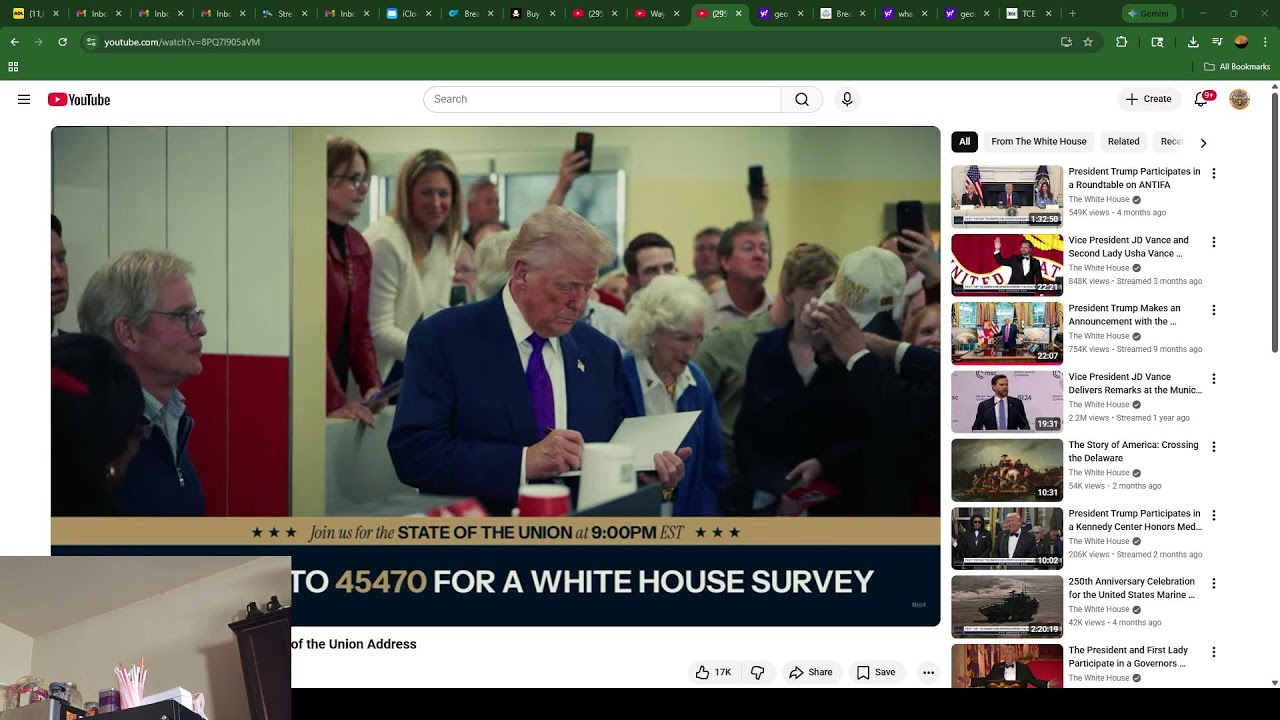The image size is (1280, 720).
Task: Open the YouTube guide hamburger menu
Action: coord(24,99)
